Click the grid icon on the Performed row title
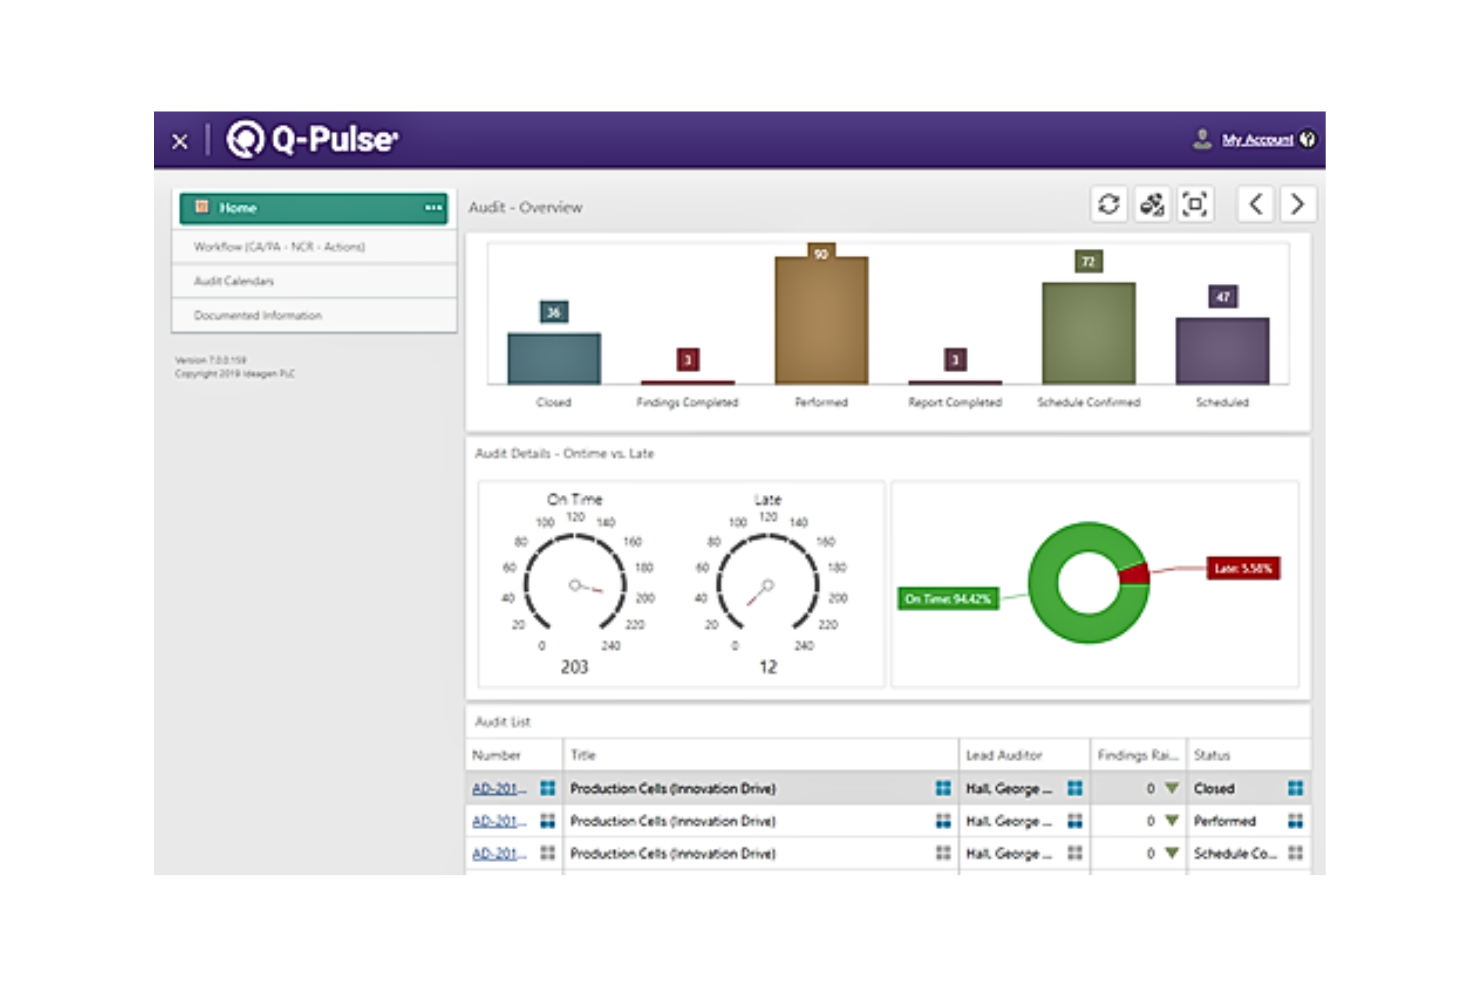This screenshot has height=987, width=1480. (x=942, y=821)
